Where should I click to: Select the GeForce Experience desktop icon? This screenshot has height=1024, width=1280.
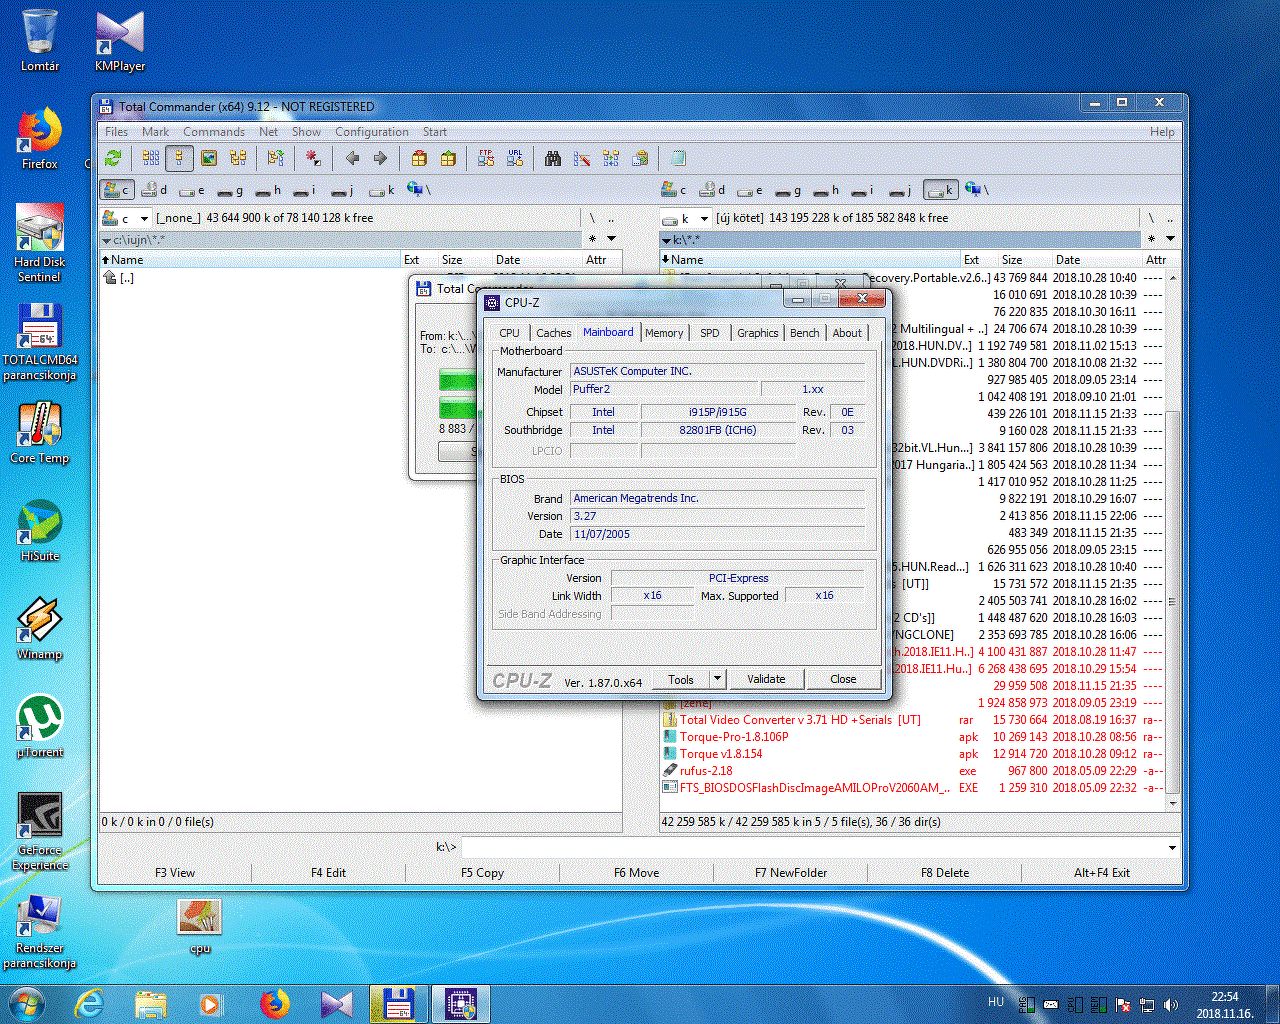(x=40, y=832)
